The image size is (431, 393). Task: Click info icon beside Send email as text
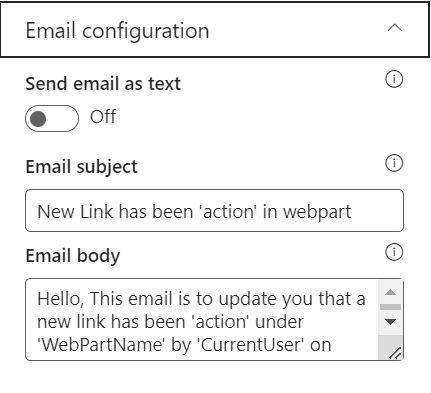click(394, 80)
